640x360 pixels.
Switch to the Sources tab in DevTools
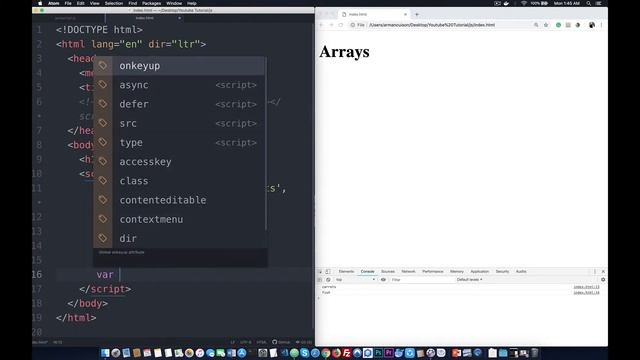388,271
